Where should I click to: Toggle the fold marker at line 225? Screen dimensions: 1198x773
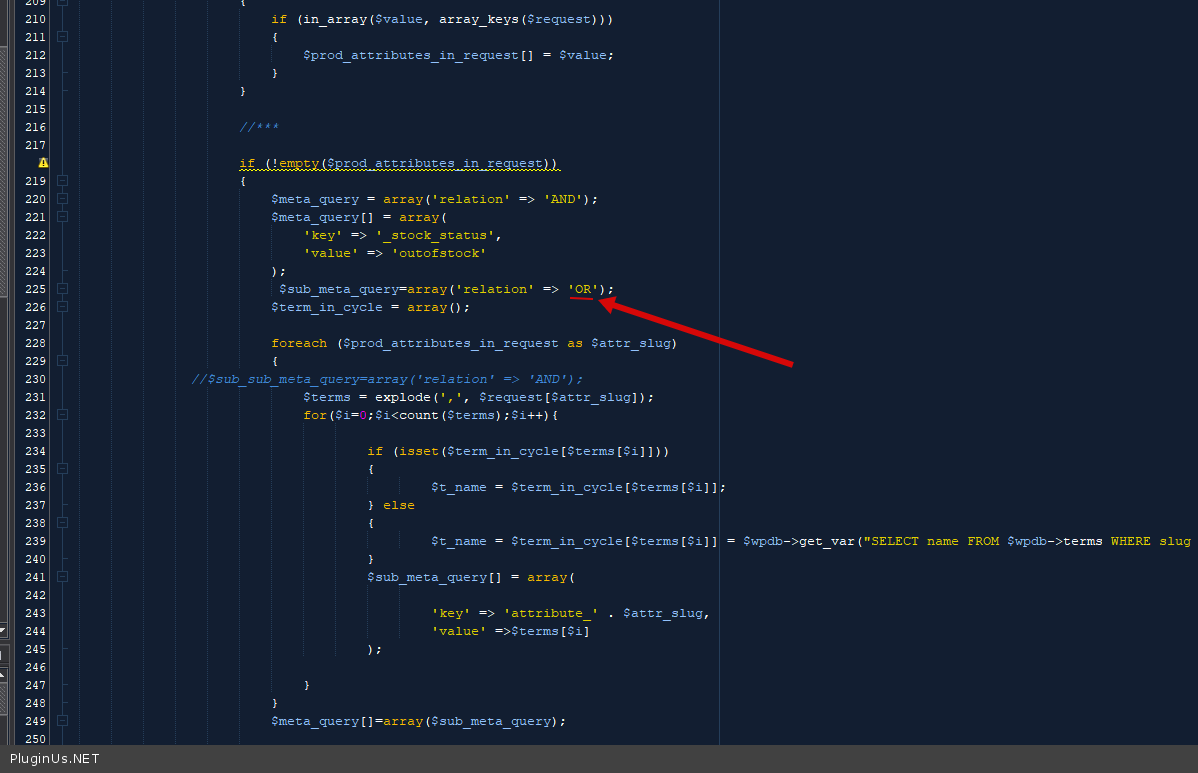[x=63, y=289]
